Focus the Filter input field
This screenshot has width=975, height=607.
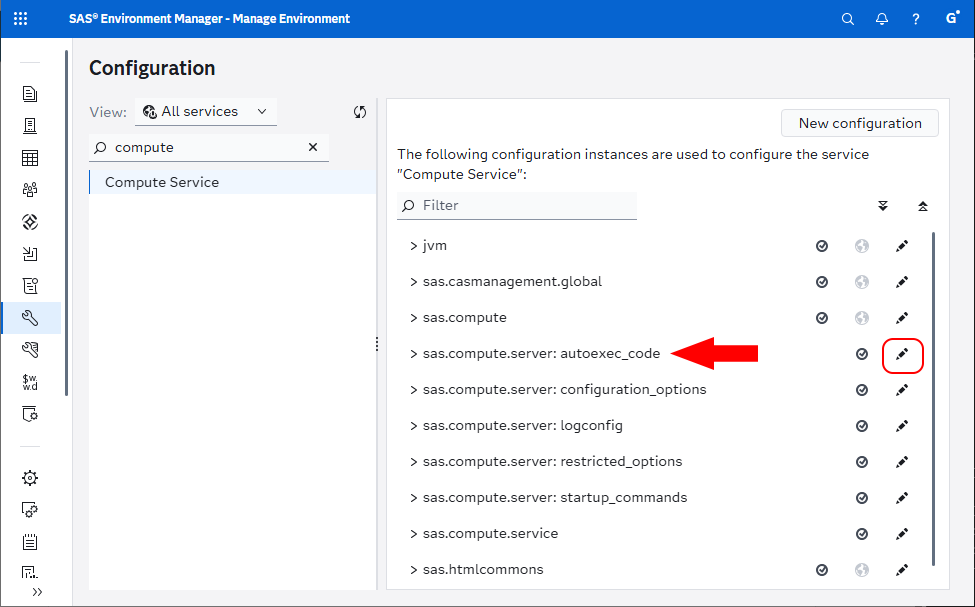pos(517,205)
